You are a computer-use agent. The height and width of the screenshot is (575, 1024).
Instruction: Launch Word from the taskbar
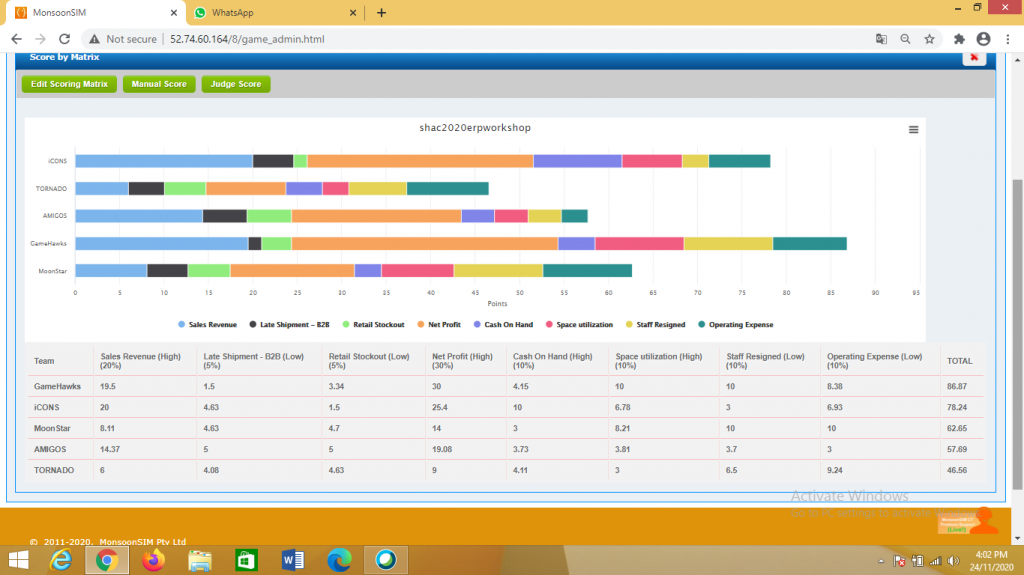[x=293, y=560]
